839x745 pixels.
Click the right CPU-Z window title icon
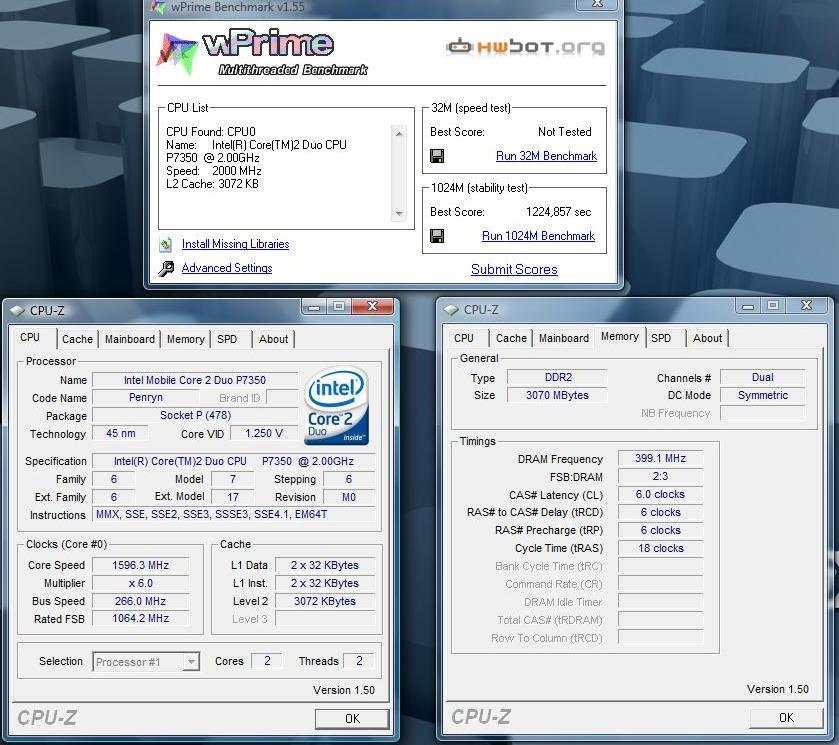451,309
